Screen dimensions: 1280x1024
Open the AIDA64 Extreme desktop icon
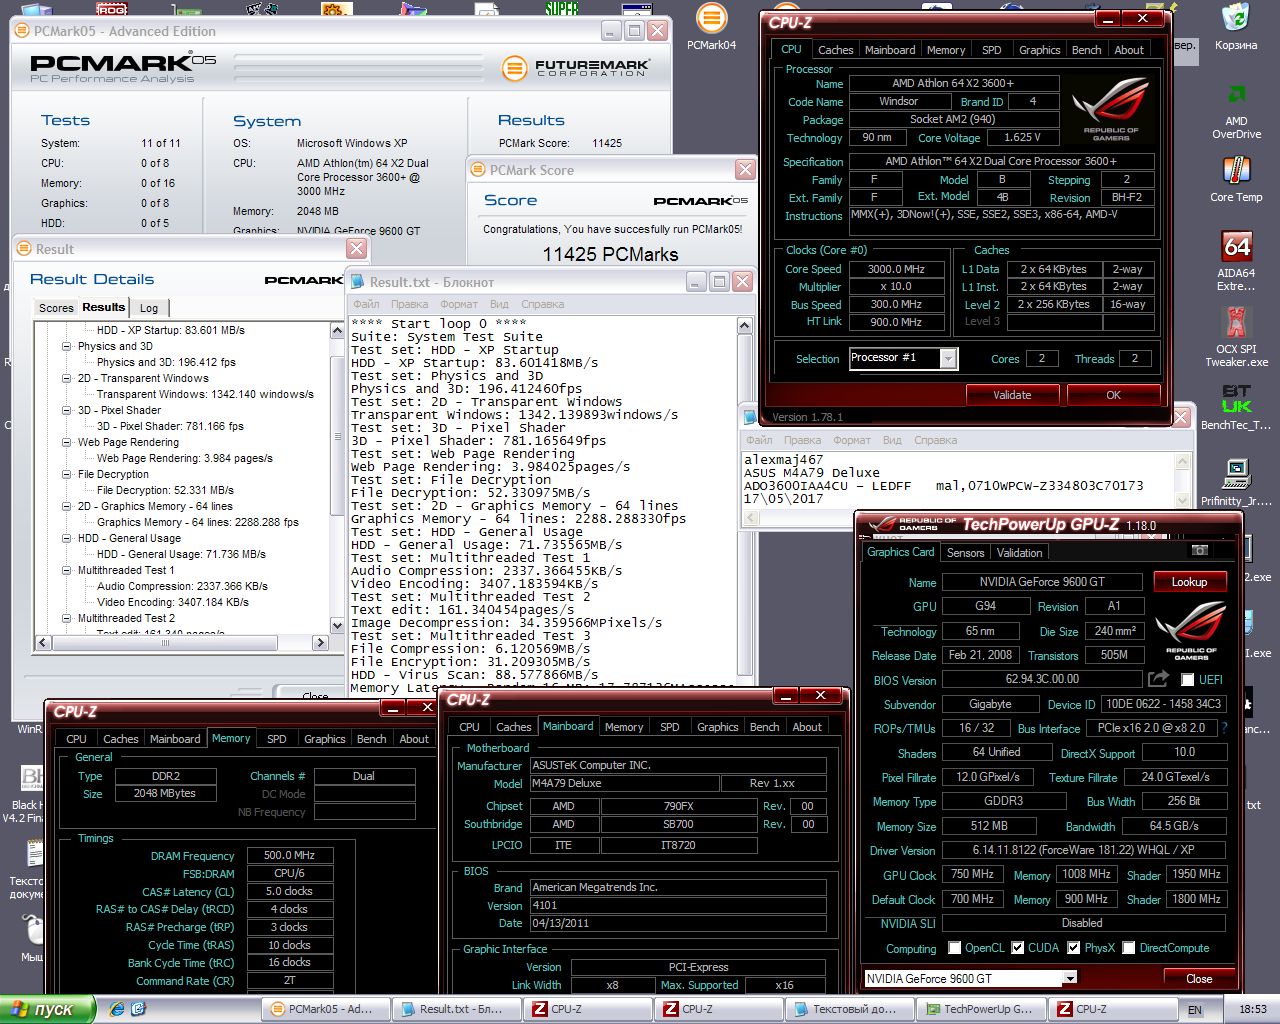(1236, 260)
